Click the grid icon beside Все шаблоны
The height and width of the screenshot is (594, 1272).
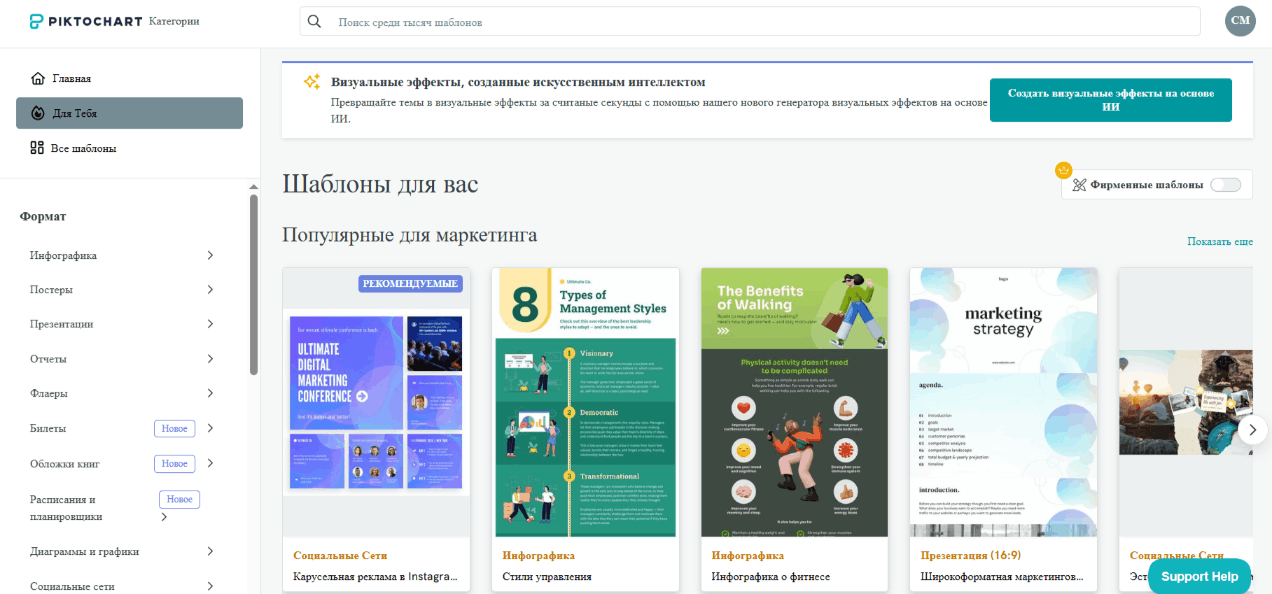(x=38, y=148)
